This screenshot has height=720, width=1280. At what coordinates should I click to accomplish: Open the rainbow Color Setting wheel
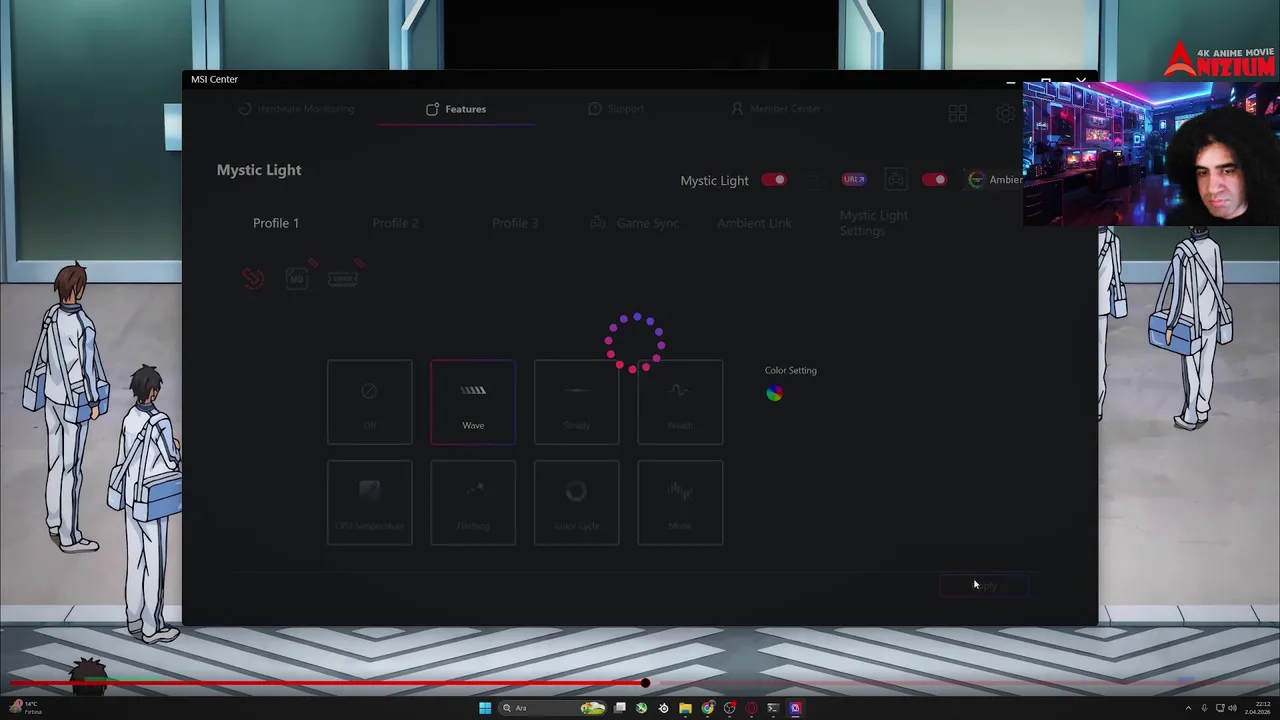(774, 393)
